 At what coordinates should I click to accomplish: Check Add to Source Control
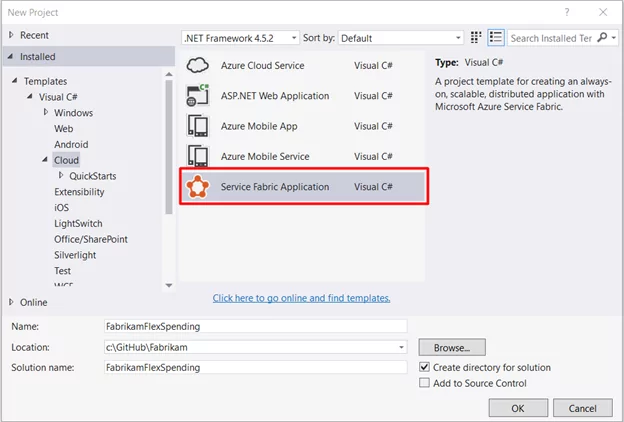pos(425,383)
